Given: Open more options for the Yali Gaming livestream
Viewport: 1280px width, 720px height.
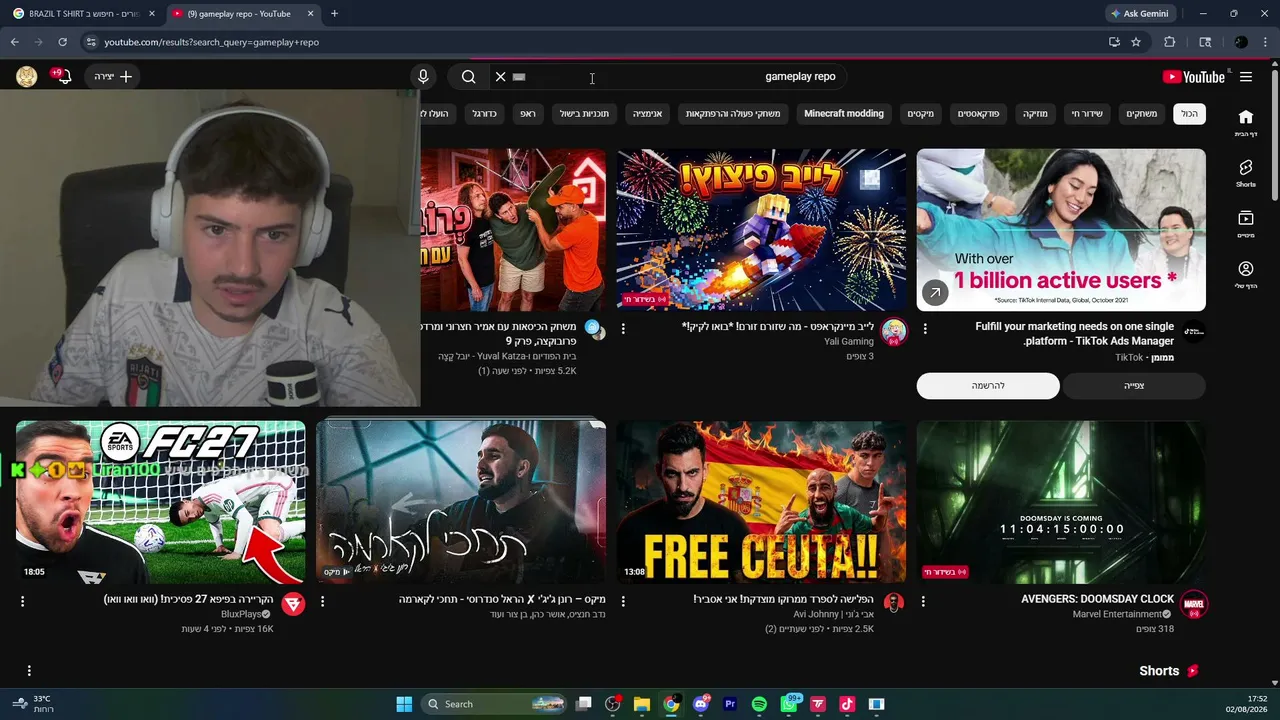Looking at the screenshot, I should point(623,328).
